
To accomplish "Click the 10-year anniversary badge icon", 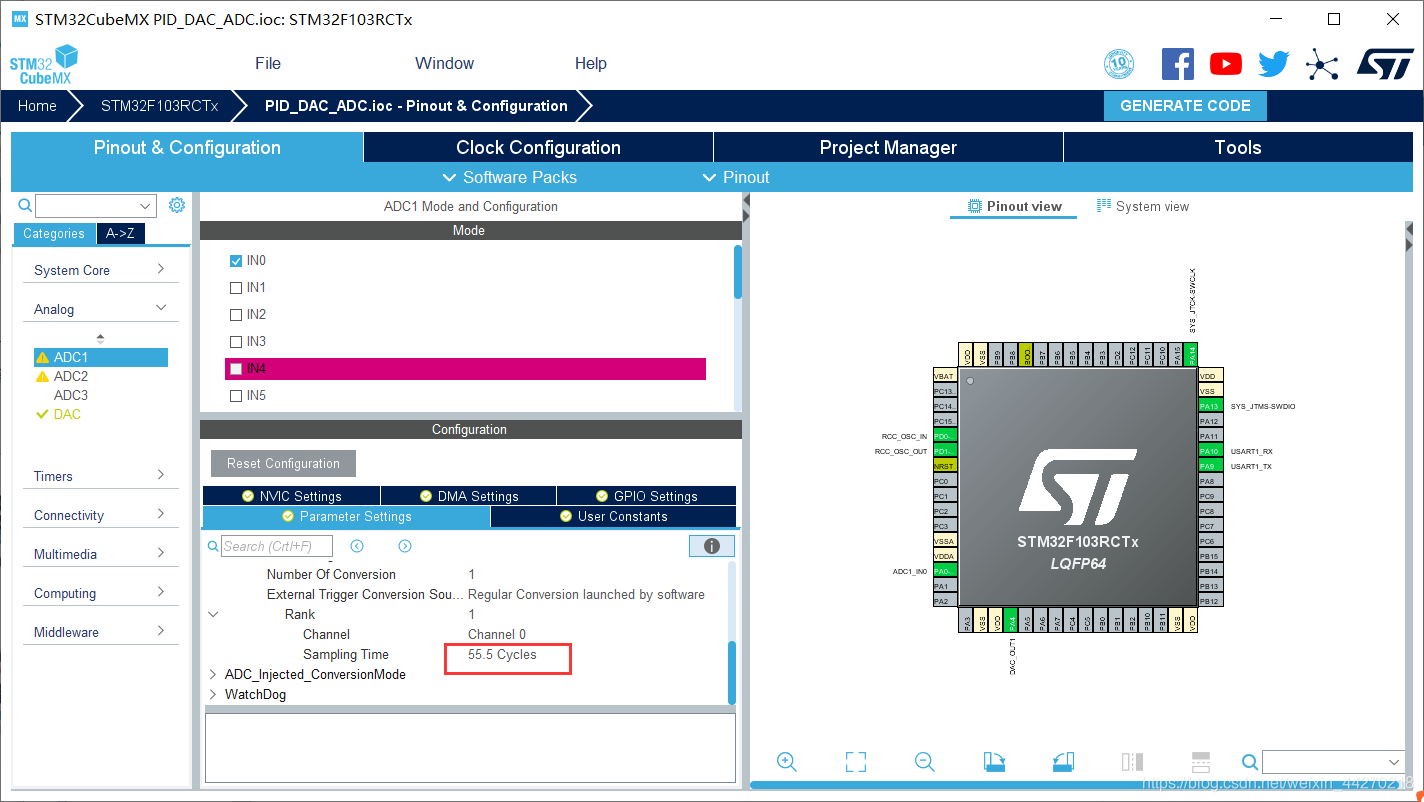I will pyautogui.click(x=1119, y=64).
